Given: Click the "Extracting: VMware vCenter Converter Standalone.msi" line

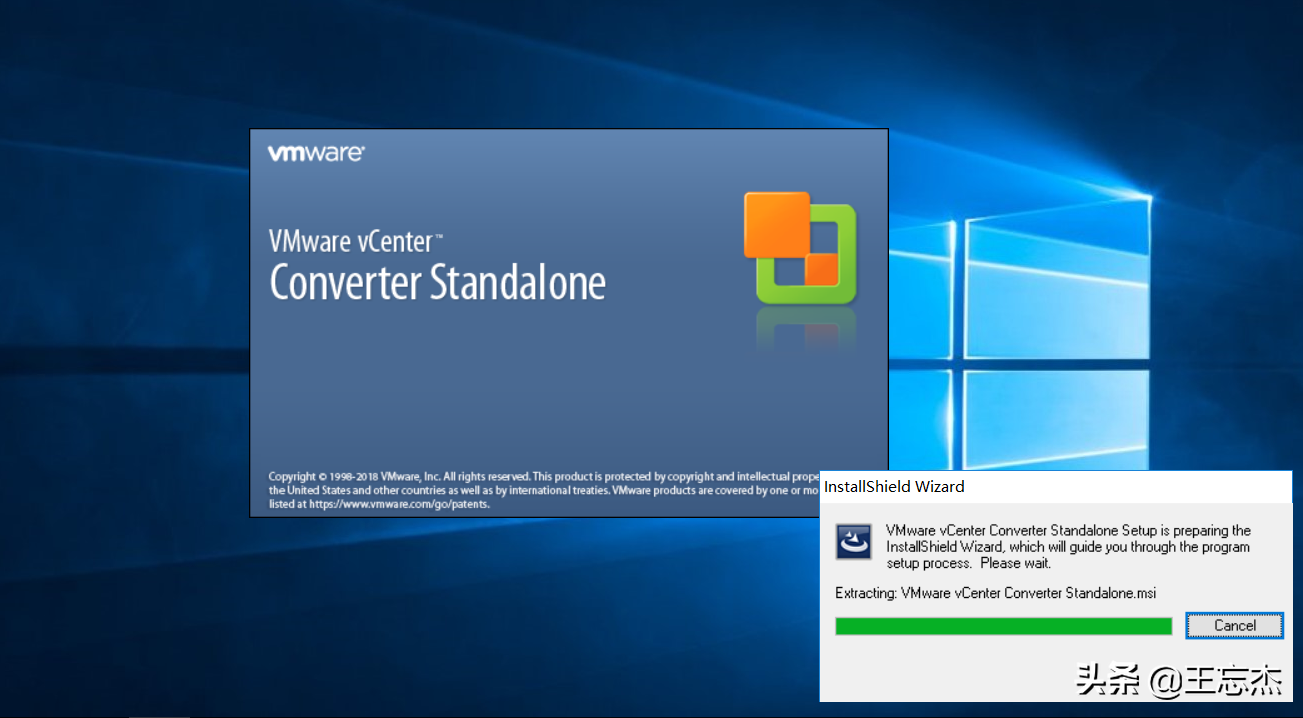Looking at the screenshot, I should (995, 593).
